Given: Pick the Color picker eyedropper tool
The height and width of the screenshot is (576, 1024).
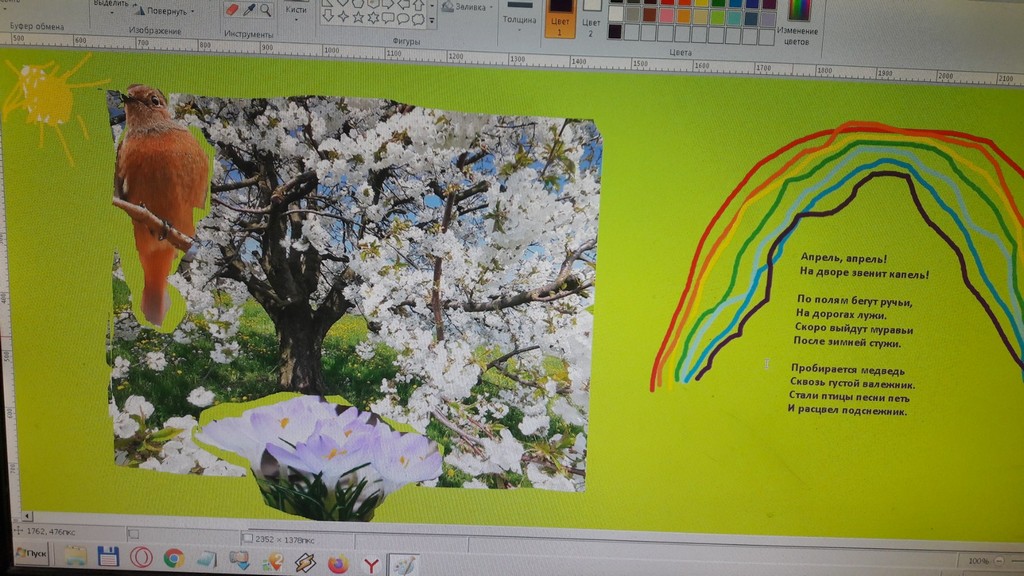Looking at the screenshot, I should (x=249, y=9).
